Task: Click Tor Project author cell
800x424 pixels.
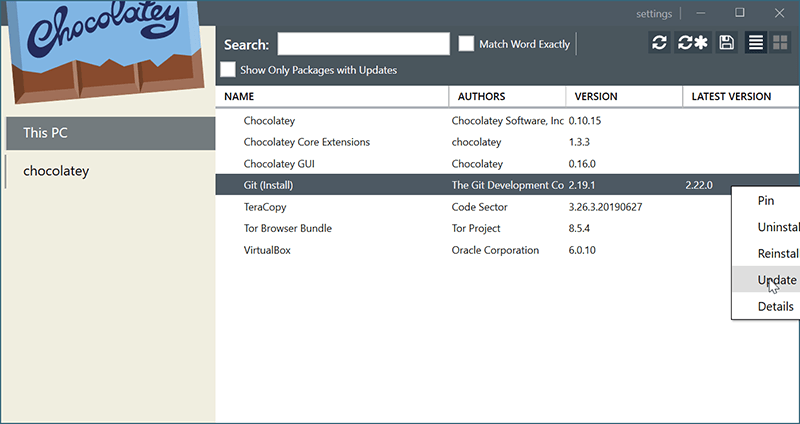Action: 476,229
